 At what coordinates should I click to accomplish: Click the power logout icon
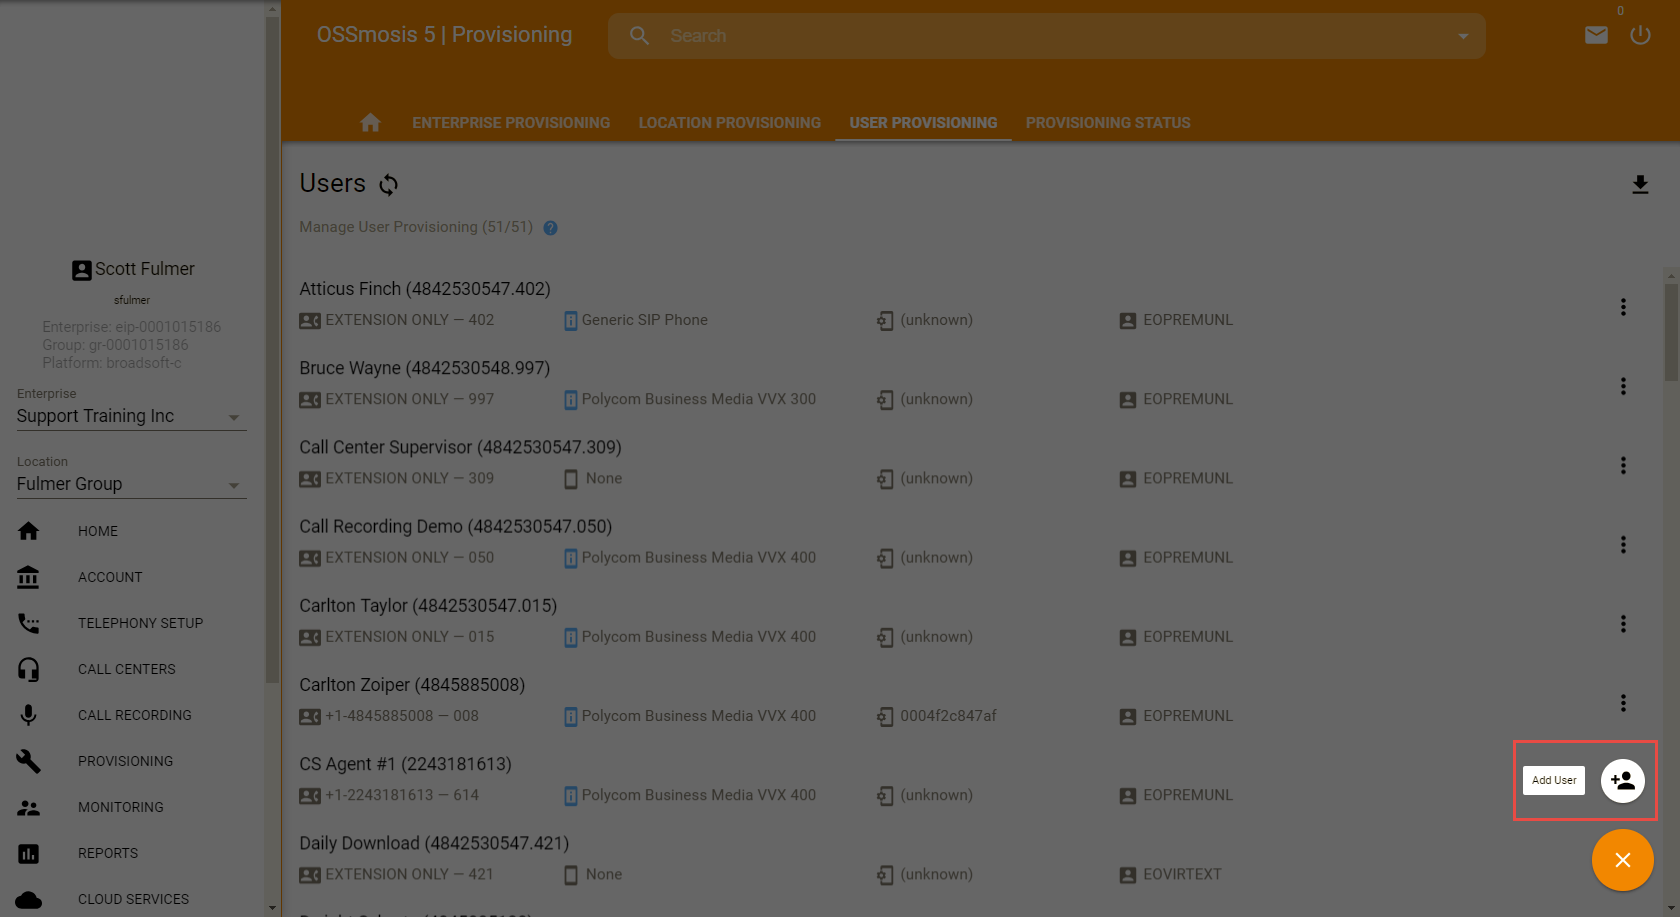point(1640,36)
